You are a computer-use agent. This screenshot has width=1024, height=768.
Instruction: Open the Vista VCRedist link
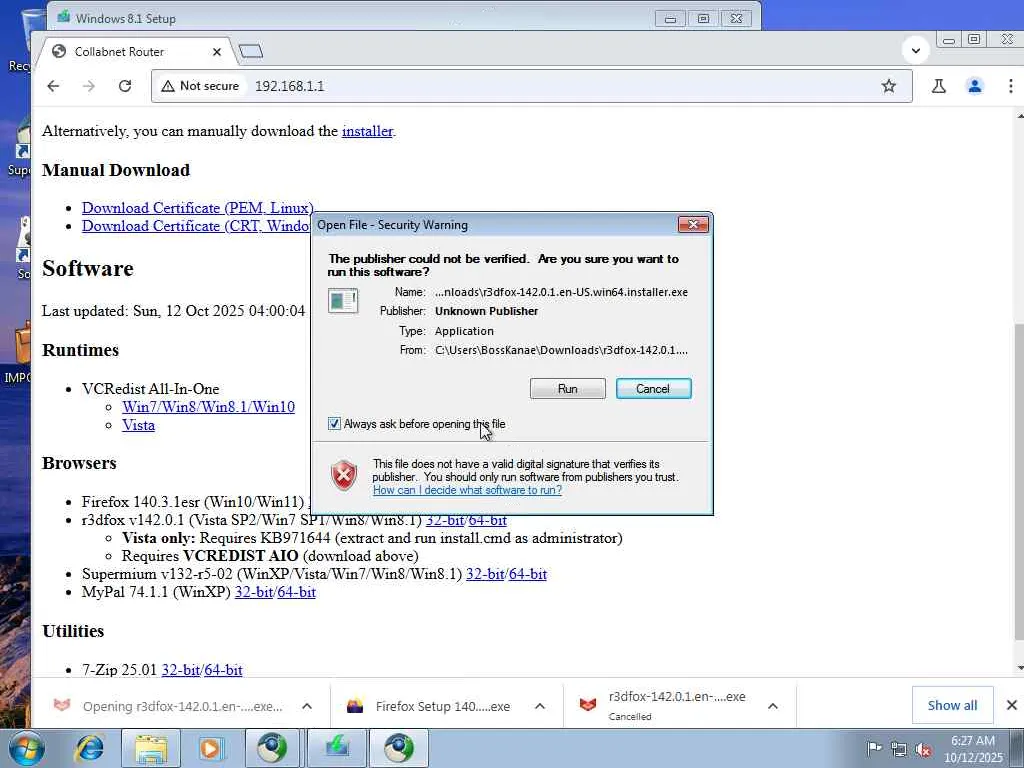point(138,425)
